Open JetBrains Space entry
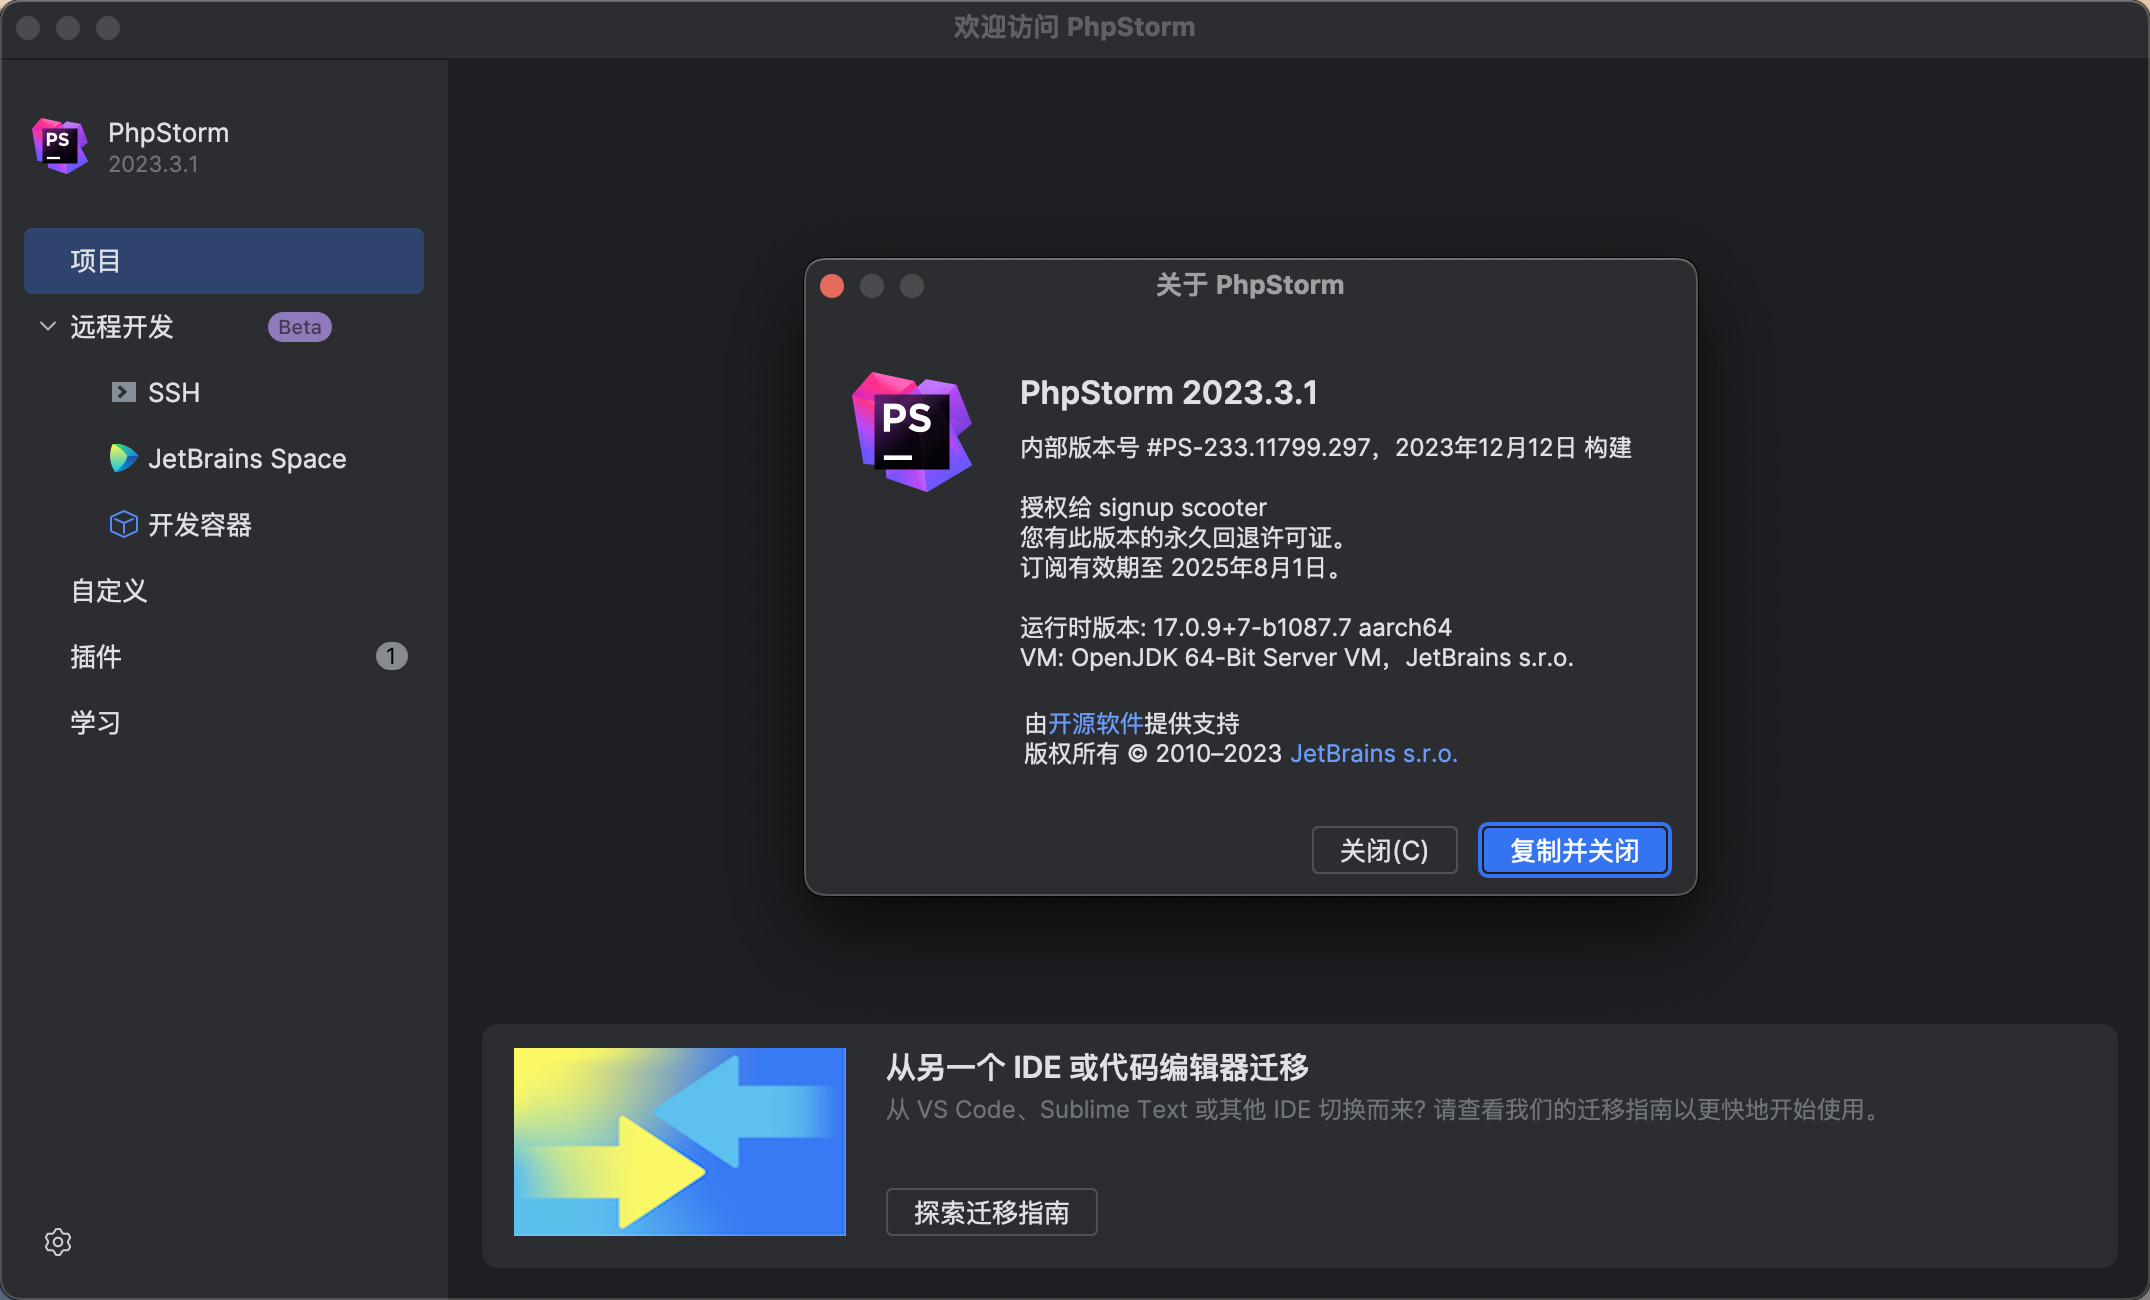This screenshot has height=1300, width=2150. 247,459
